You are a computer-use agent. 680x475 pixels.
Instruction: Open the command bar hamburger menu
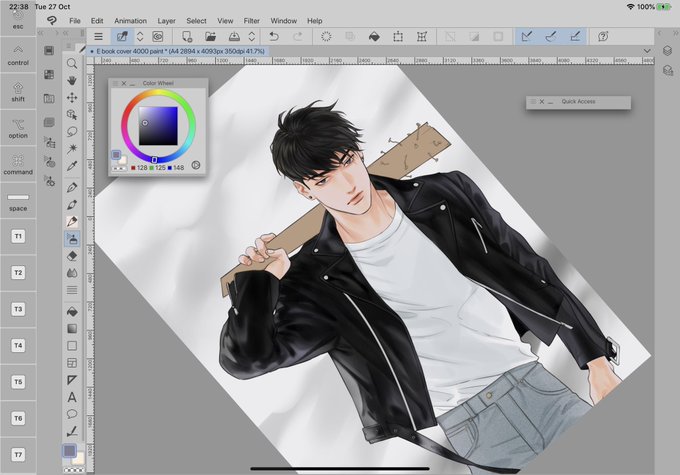pyautogui.click(x=98, y=36)
